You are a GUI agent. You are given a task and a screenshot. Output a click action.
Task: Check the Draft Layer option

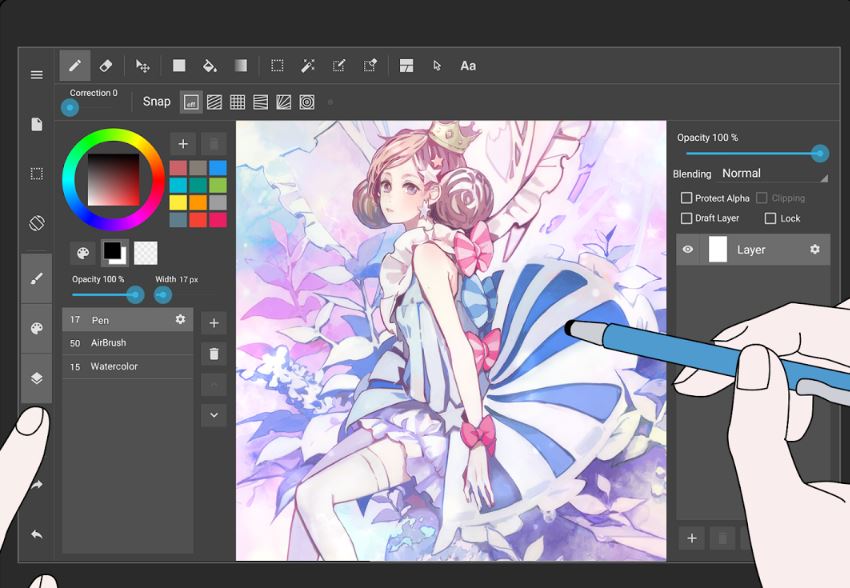687,218
